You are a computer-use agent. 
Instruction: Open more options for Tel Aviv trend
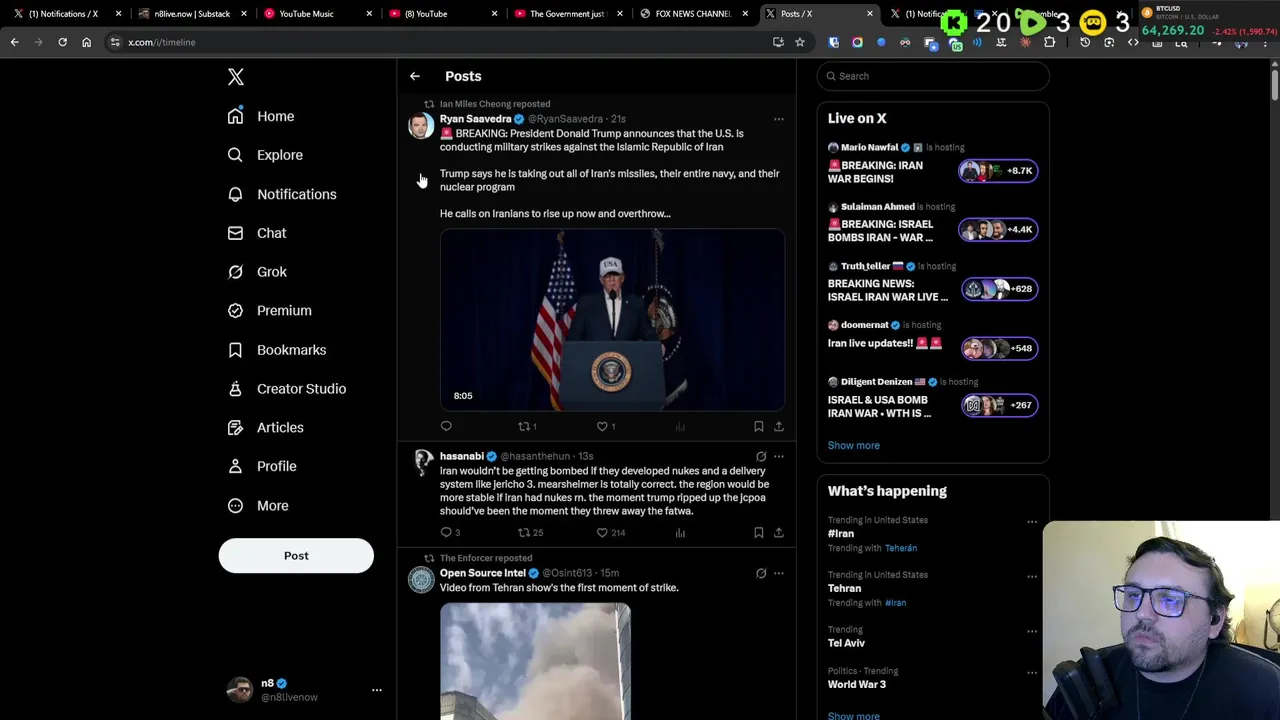pos(1032,631)
